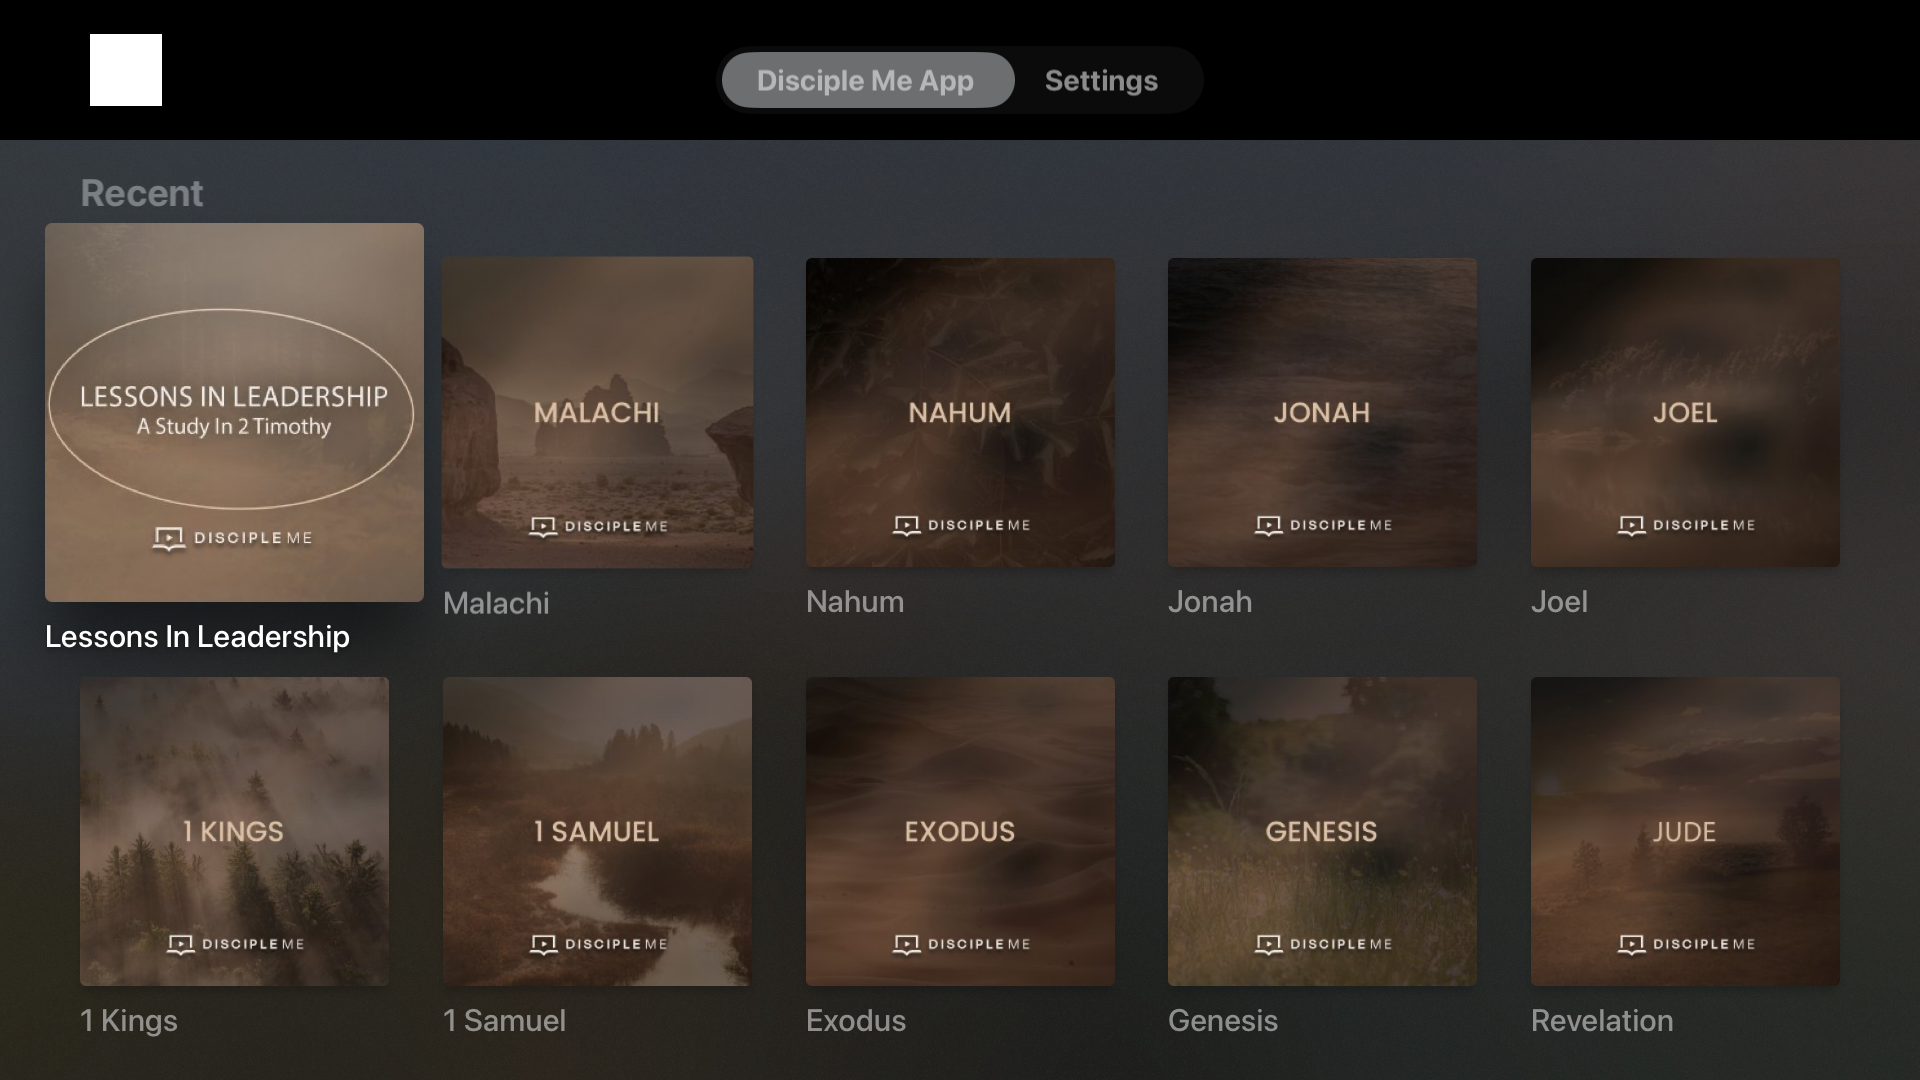Open the Settings tab
The height and width of the screenshot is (1080, 1920).
pos(1101,80)
